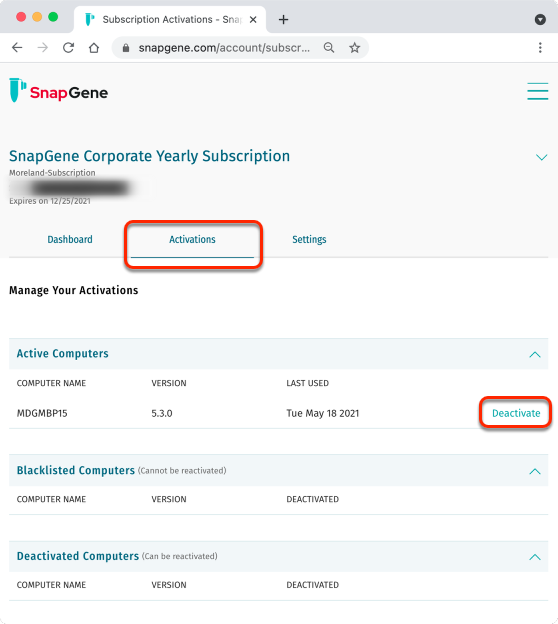Viewport: 558px width, 624px height.
Task: Click the zoom magnifier icon in address bar
Action: (x=329, y=48)
